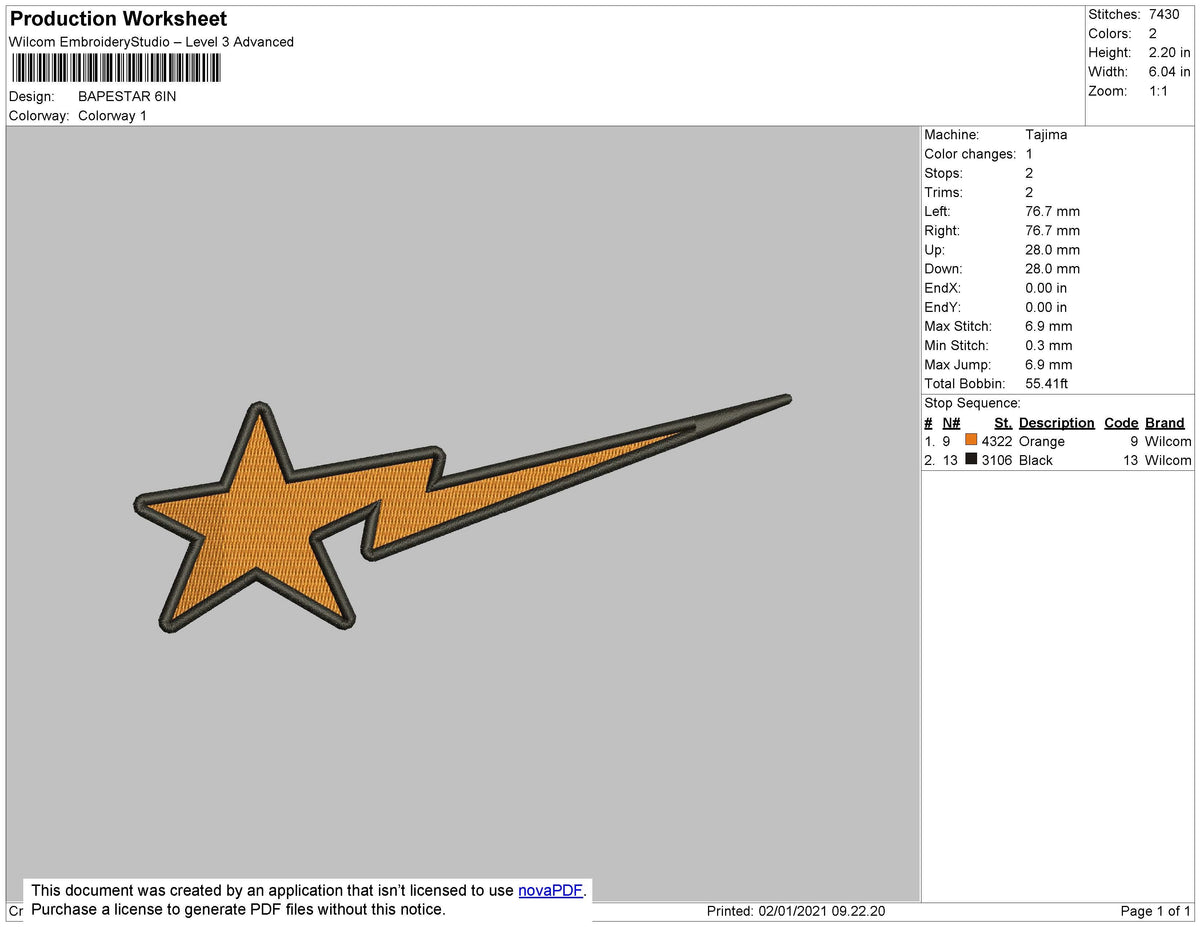This screenshot has width=1200, height=927.
Task: Click the Brand column header
Action: pyautogui.click(x=1165, y=423)
